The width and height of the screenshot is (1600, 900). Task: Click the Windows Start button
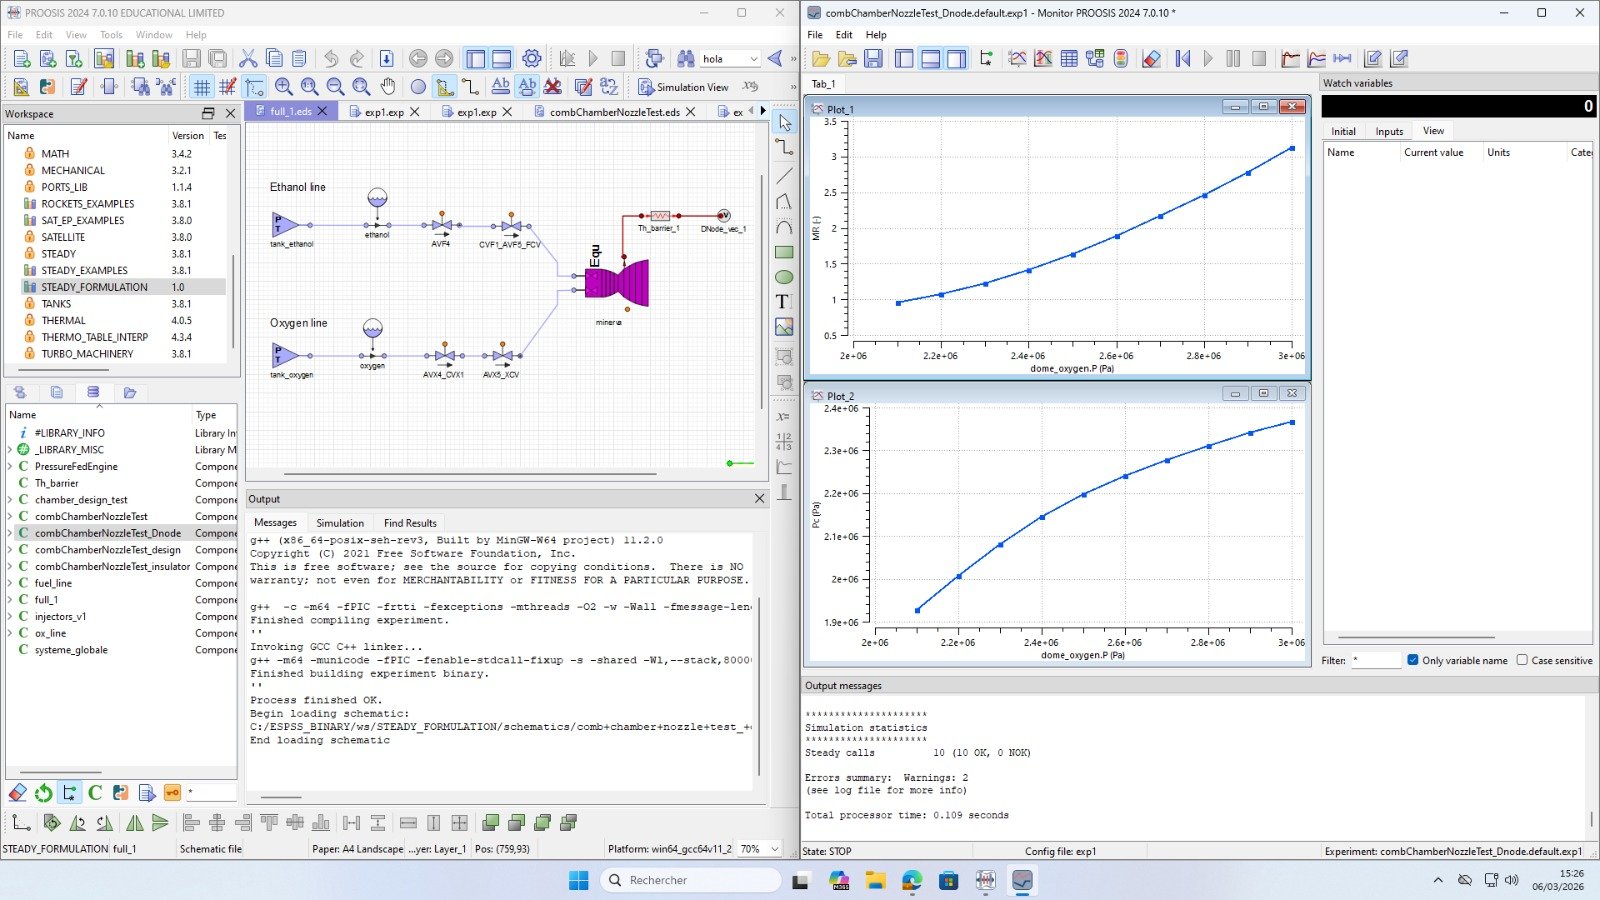[x=578, y=880]
